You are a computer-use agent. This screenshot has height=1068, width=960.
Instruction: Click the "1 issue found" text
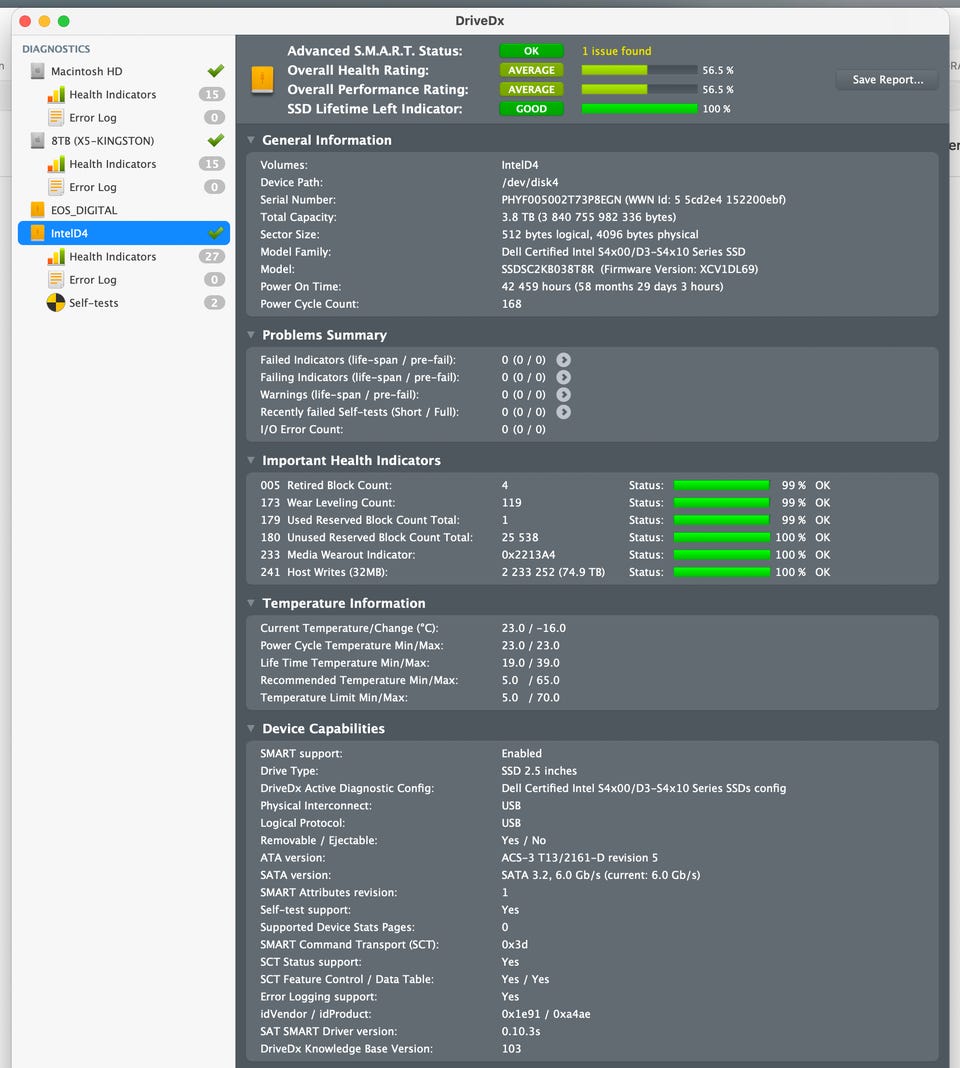pyautogui.click(x=617, y=51)
